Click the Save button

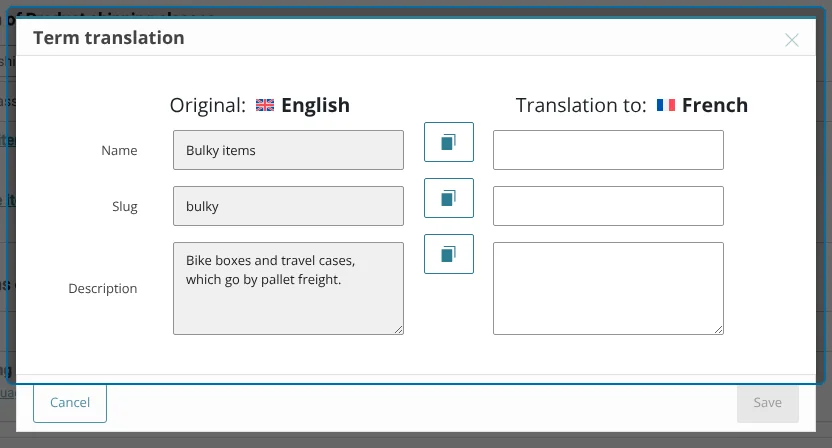click(x=767, y=402)
